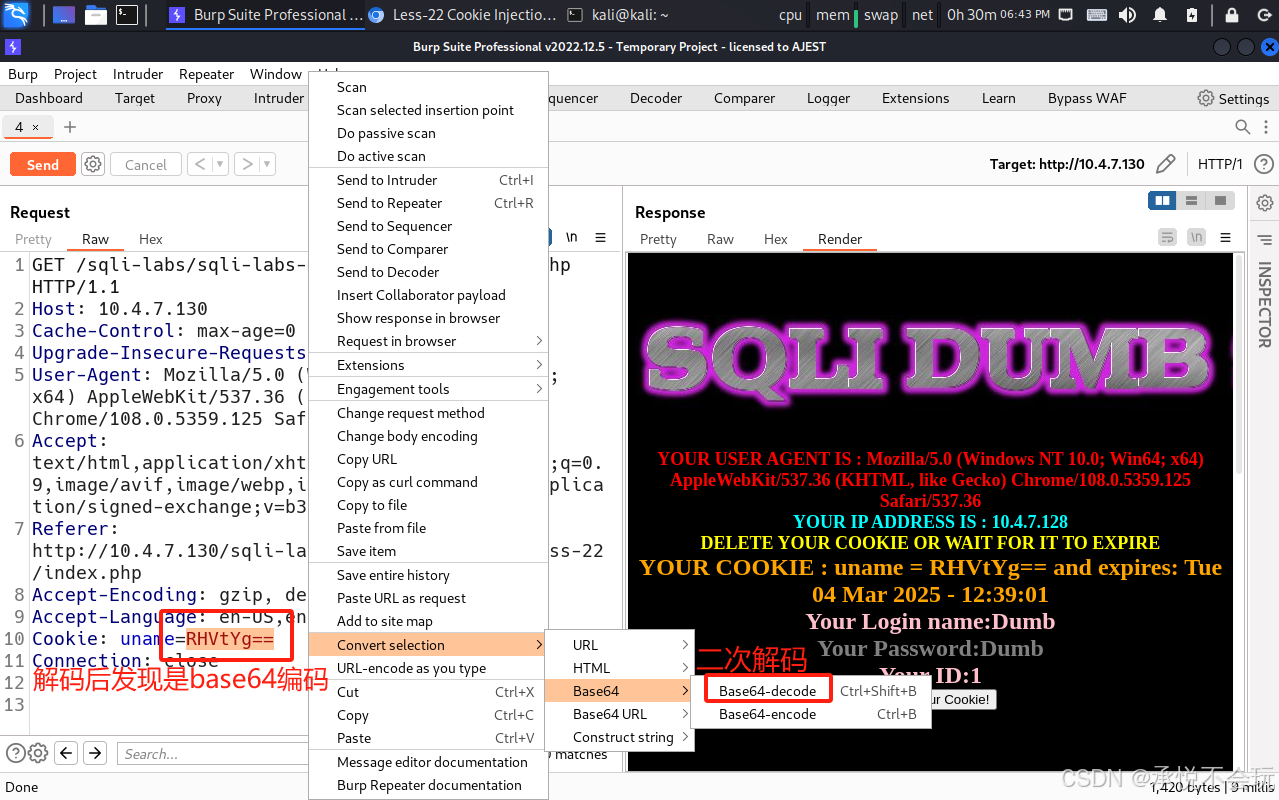Switch to combined single-pane layout view
1279x800 pixels.
pos(1220,201)
